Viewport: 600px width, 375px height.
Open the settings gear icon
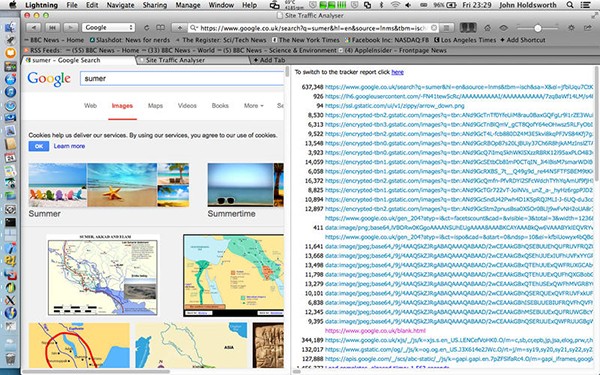pos(571,28)
